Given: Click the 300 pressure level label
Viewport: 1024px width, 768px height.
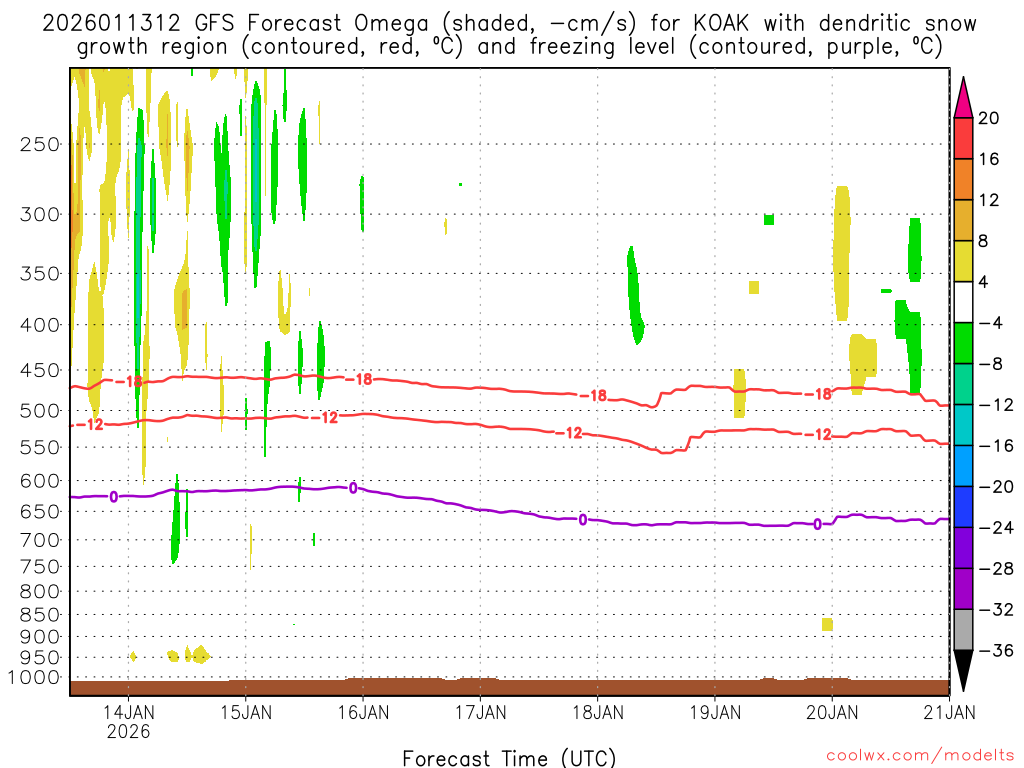Looking at the screenshot, I should pyautogui.click(x=40, y=214).
